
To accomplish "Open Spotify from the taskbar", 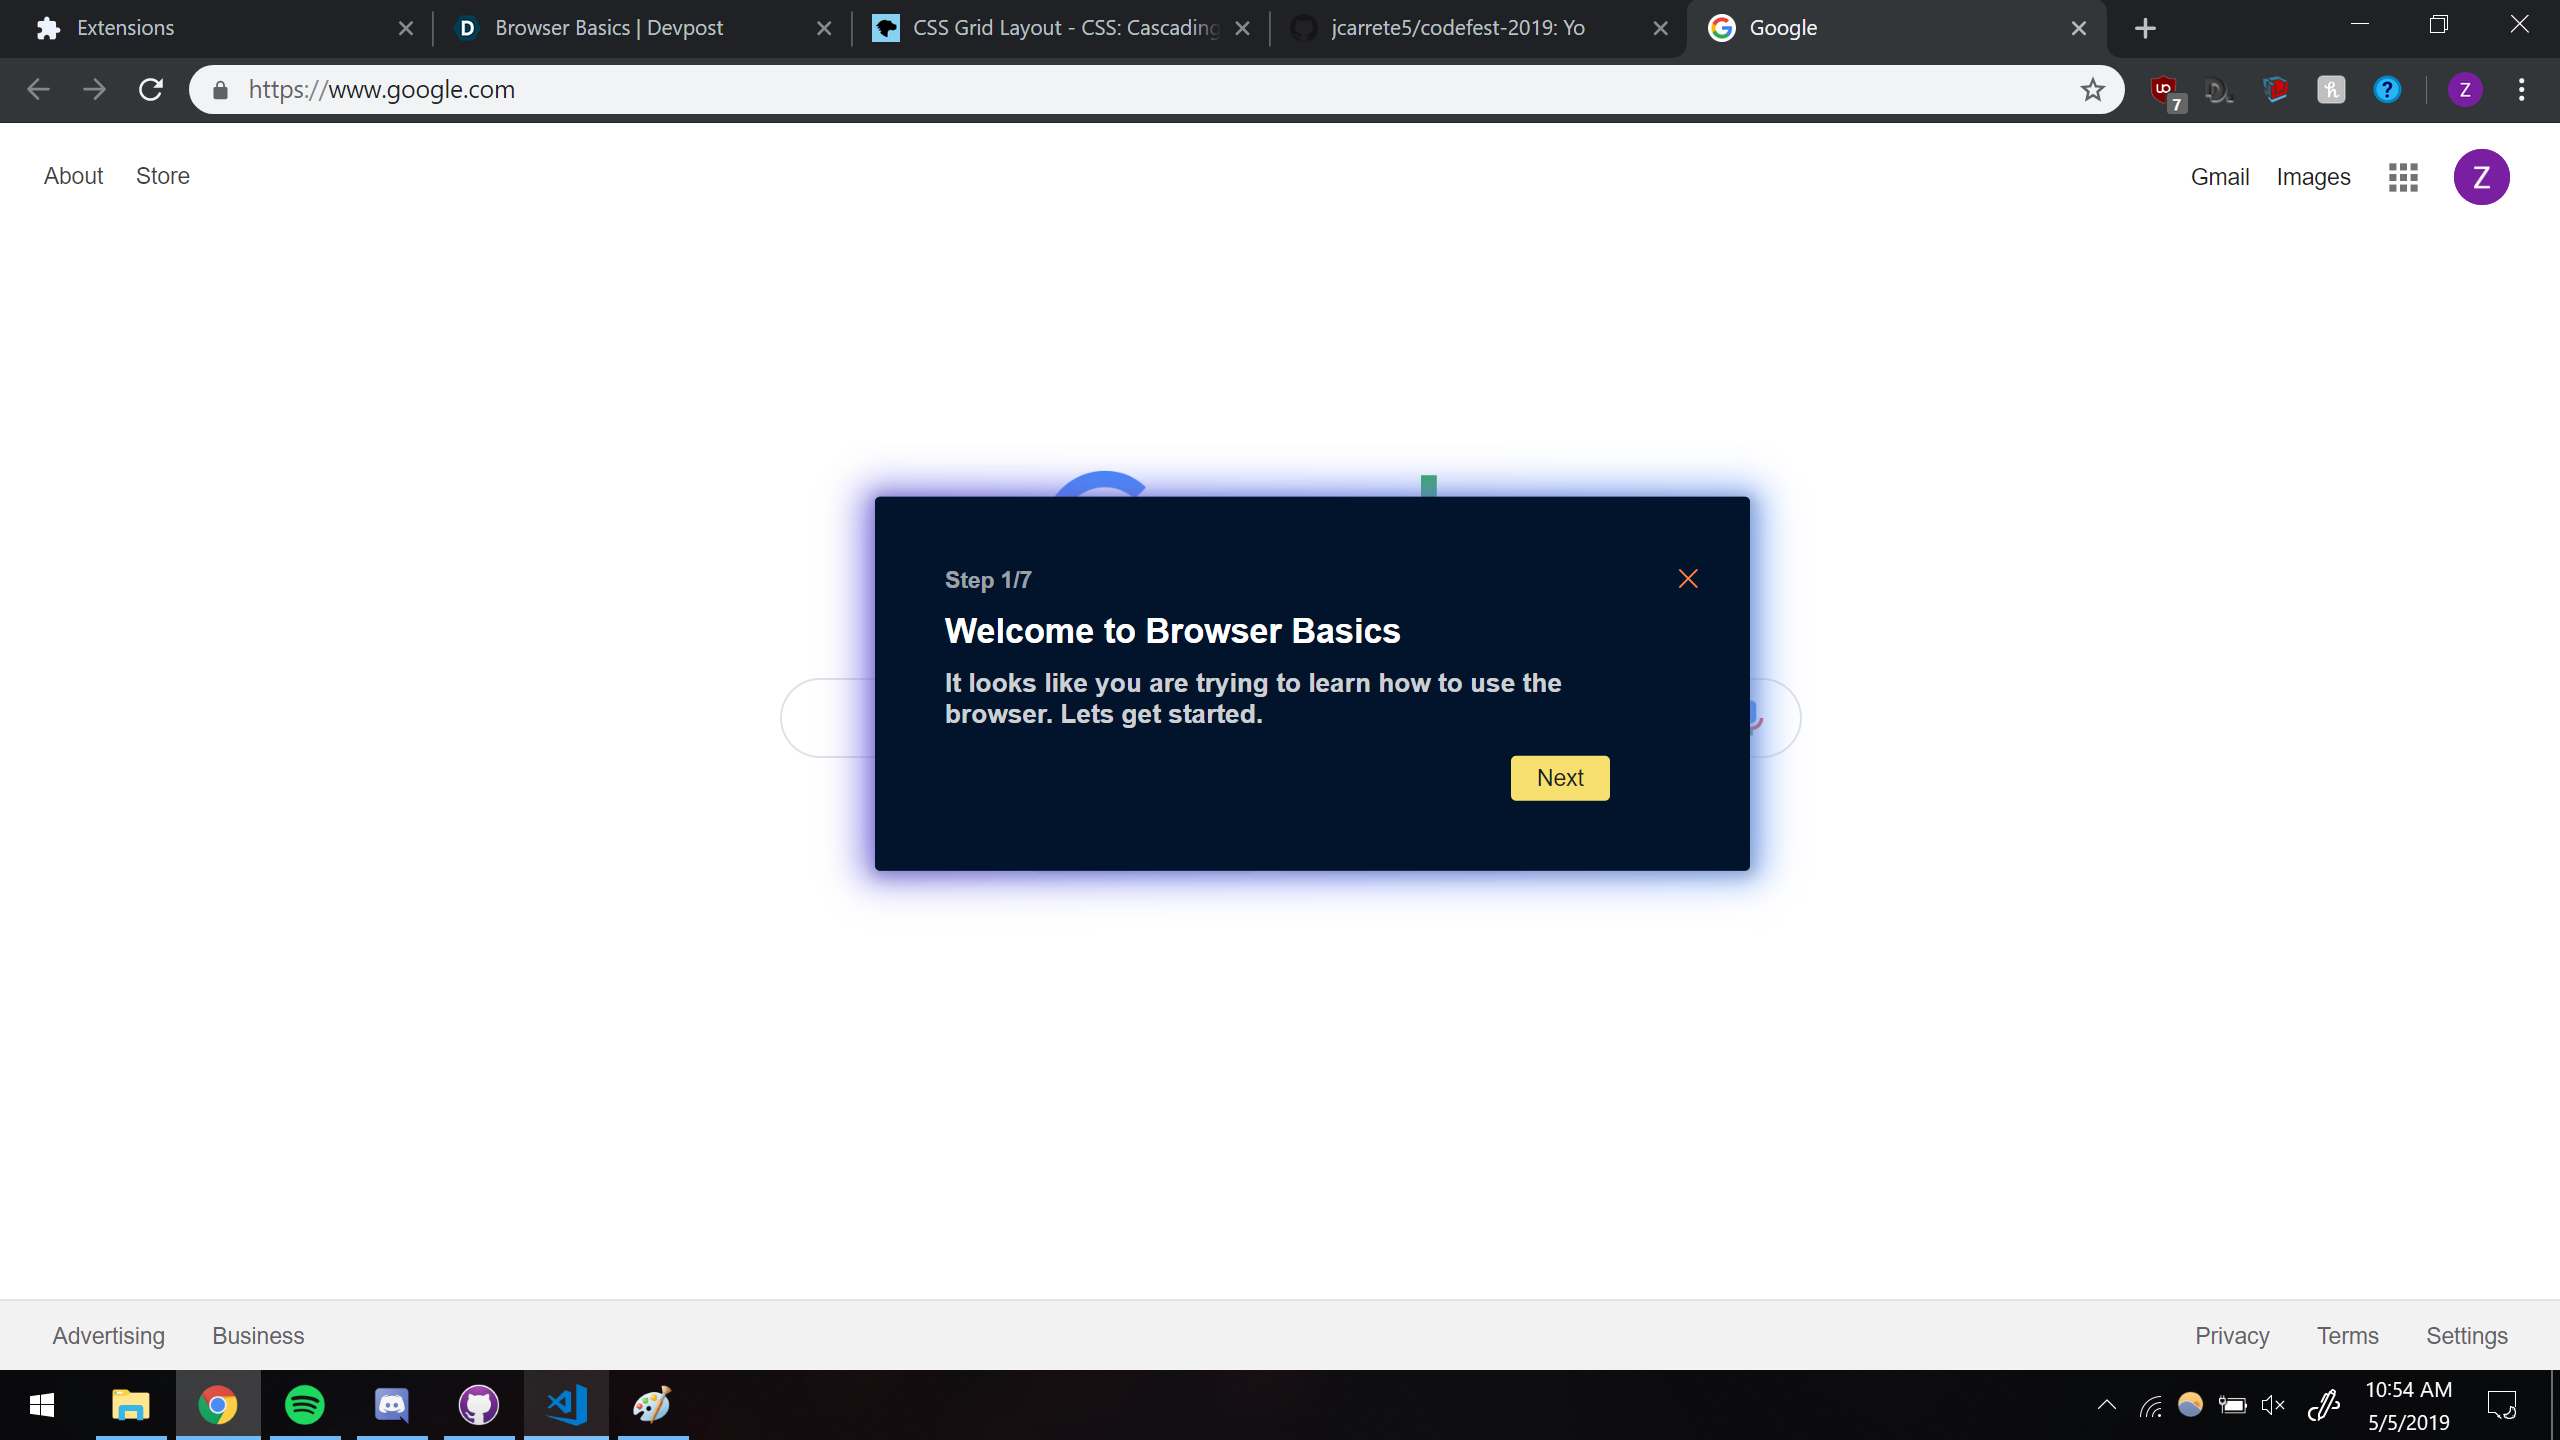I will point(304,1405).
